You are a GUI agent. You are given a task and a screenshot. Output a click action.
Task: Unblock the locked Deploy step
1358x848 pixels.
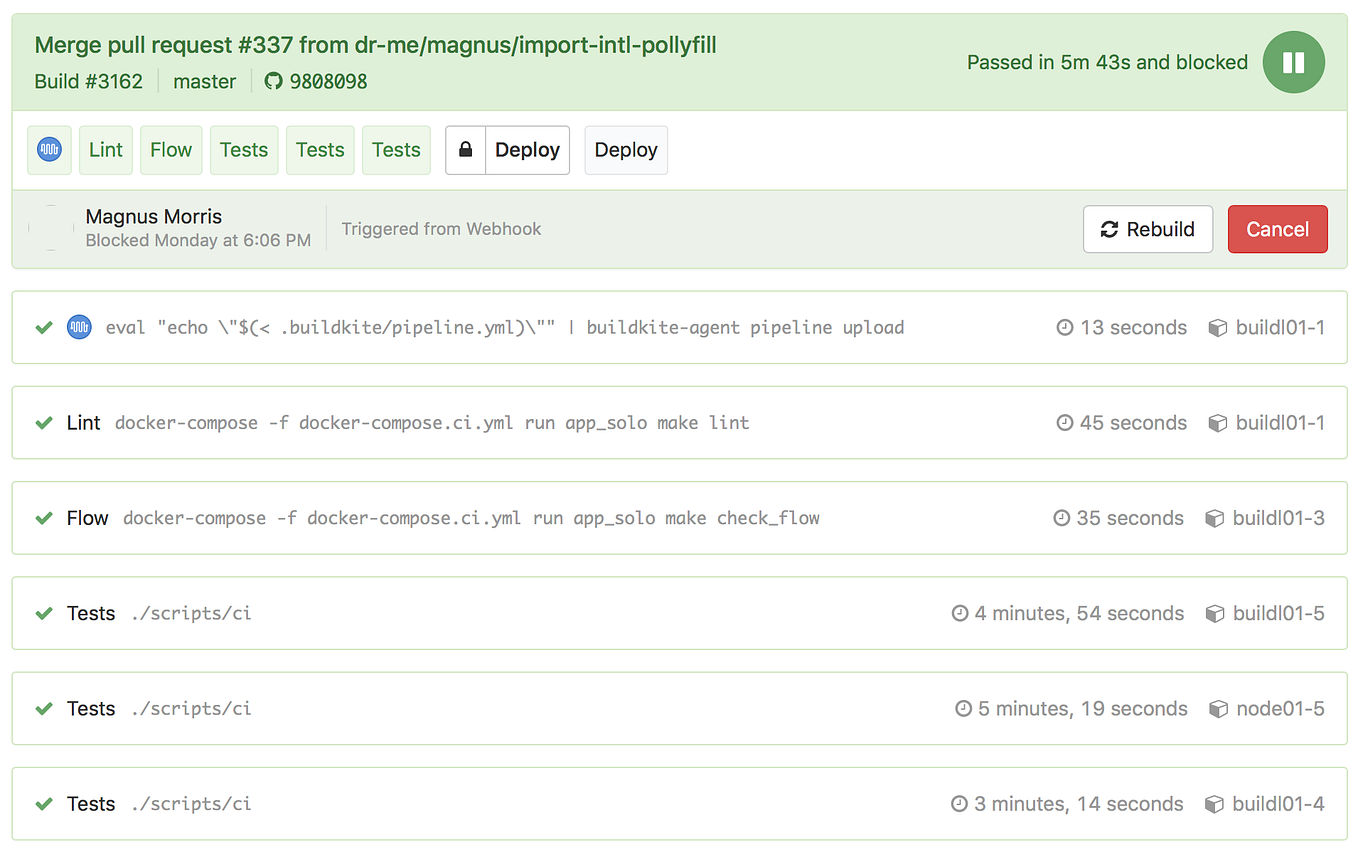click(x=527, y=150)
